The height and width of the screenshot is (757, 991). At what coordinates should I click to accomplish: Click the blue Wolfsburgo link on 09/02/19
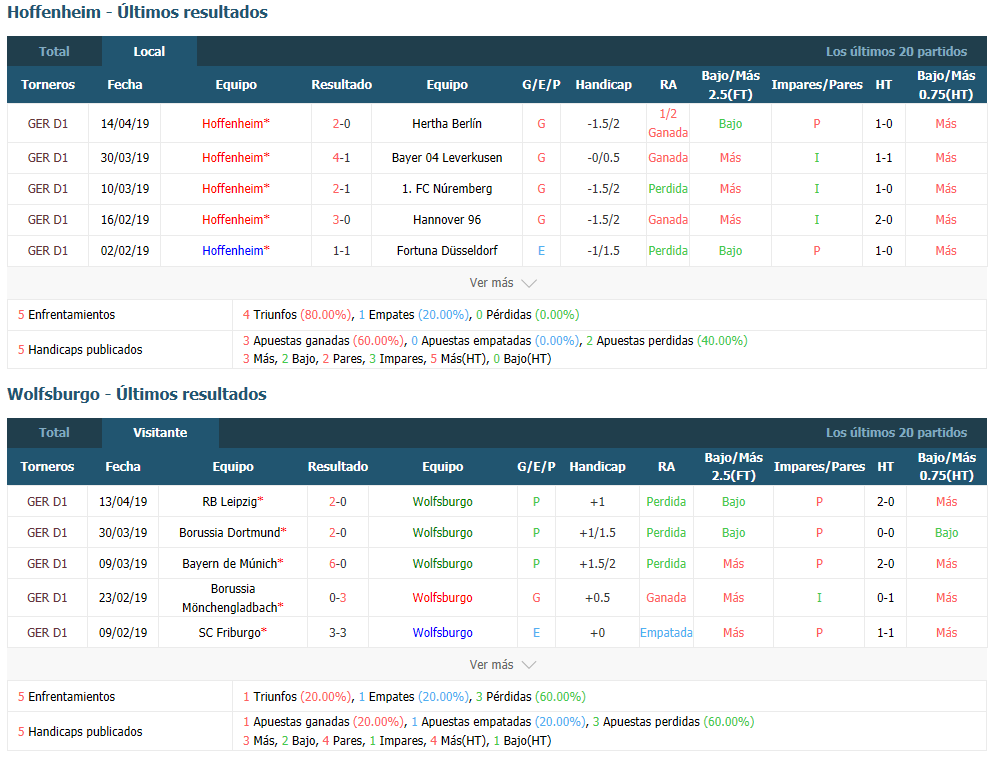(442, 633)
